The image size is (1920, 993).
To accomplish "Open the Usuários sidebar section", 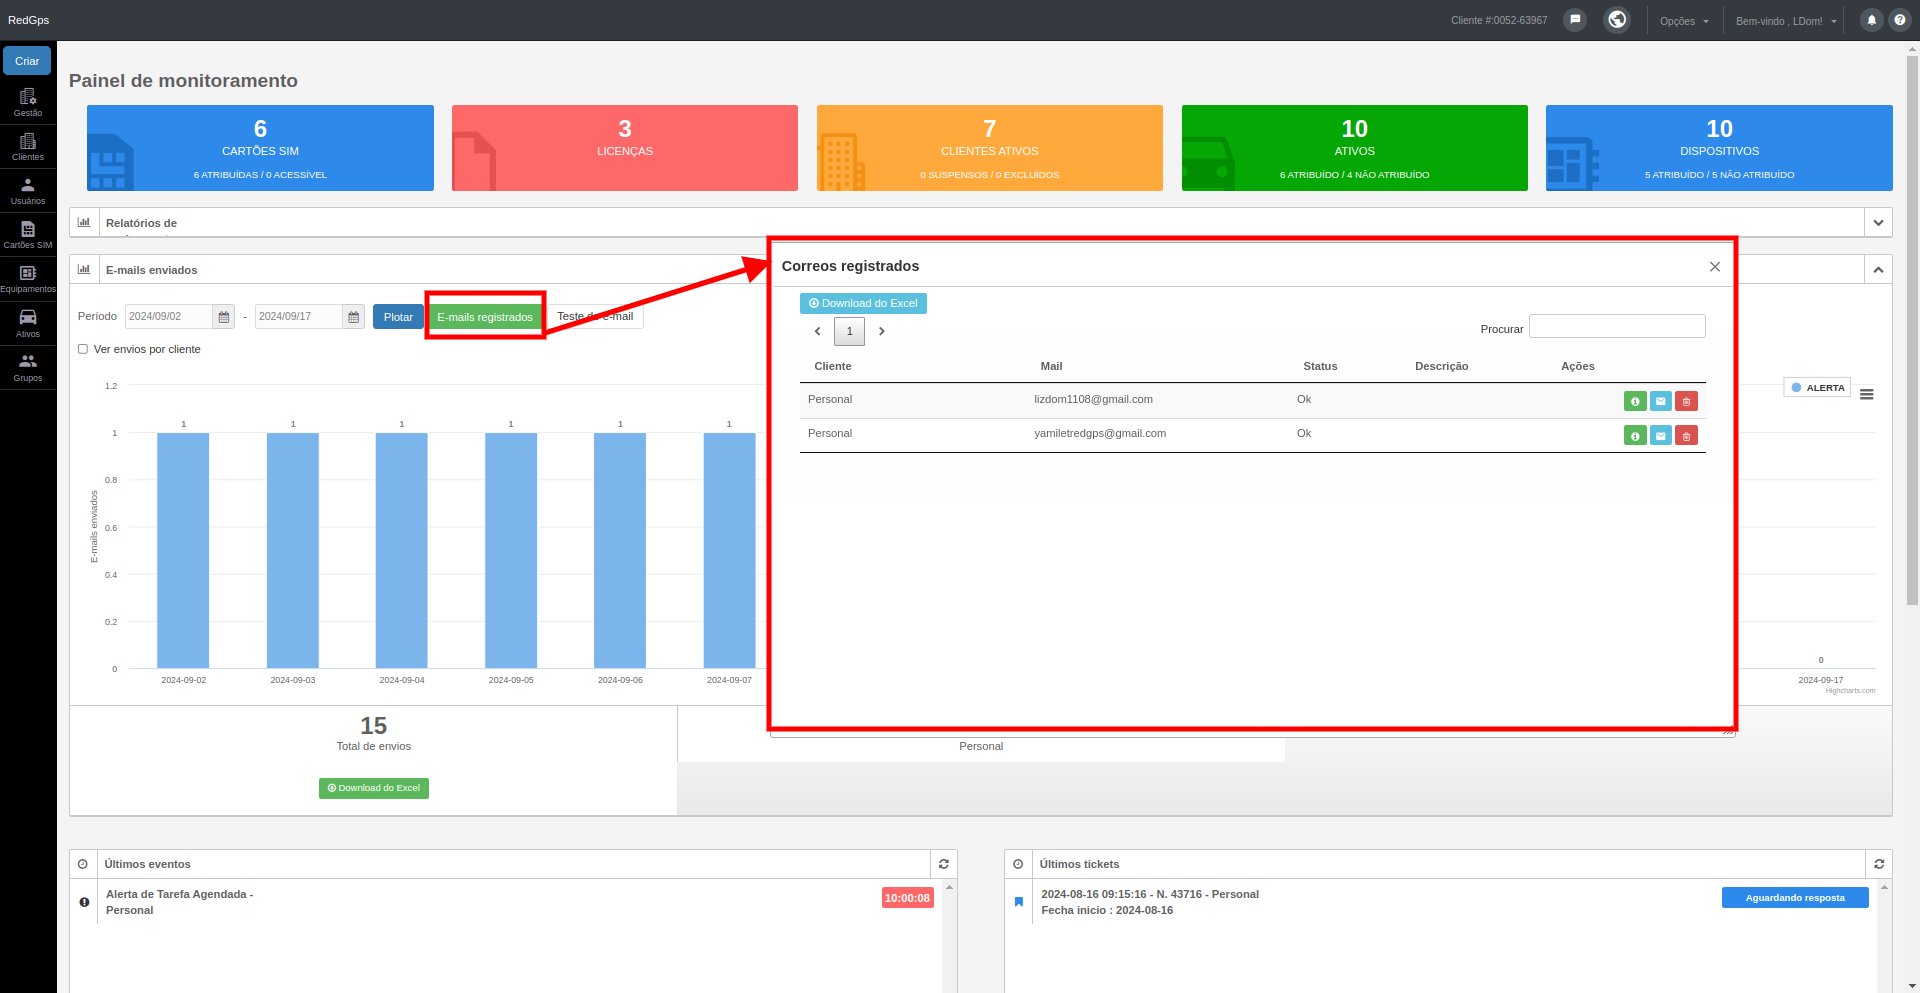I will [28, 191].
